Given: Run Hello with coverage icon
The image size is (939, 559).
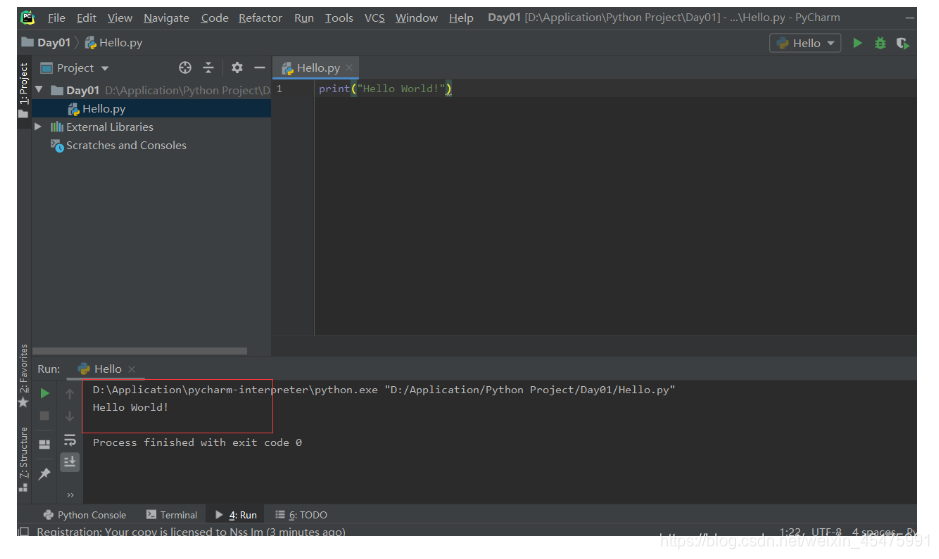Looking at the screenshot, I should click(902, 43).
